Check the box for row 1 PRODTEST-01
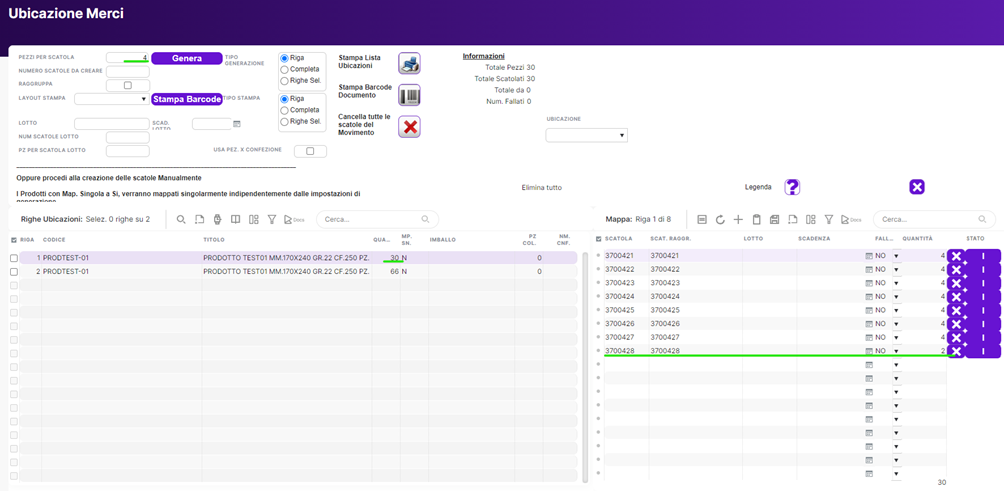1004x491 pixels. click(x=14, y=258)
